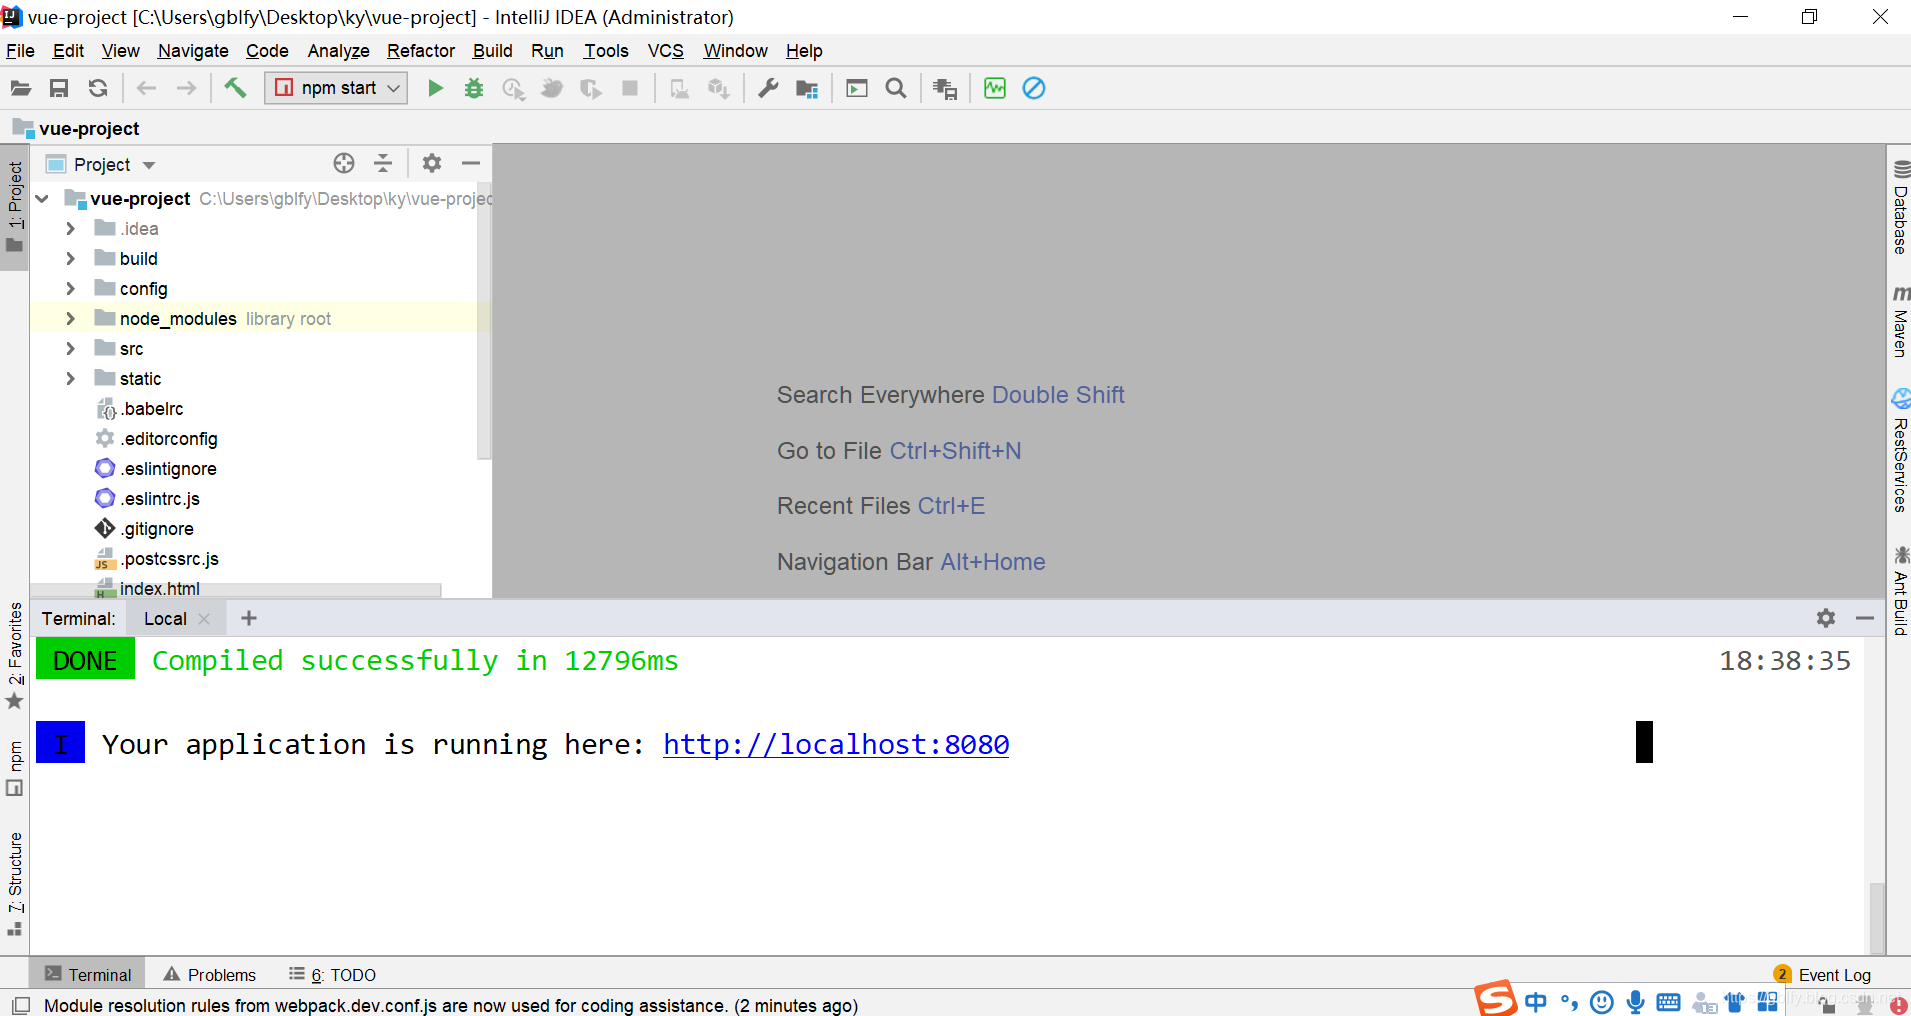Open file or project folder icon
Image resolution: width=1911 pixels, height=1016 pixels.
20,89
